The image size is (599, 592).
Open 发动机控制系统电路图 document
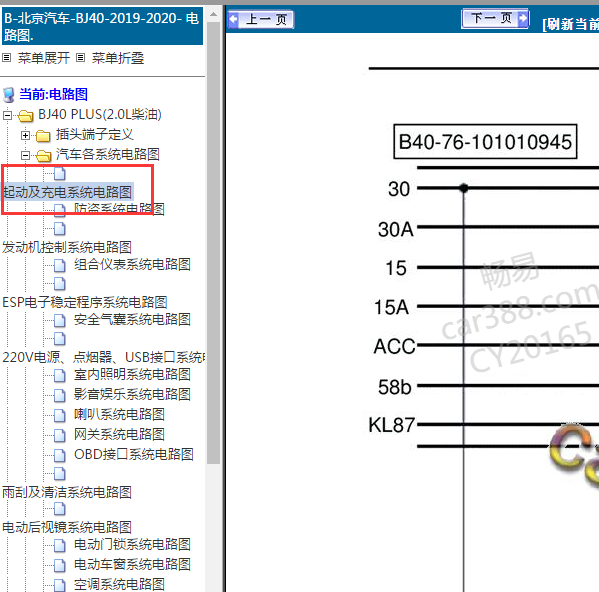pyautogui.click(x=67, y=247)
